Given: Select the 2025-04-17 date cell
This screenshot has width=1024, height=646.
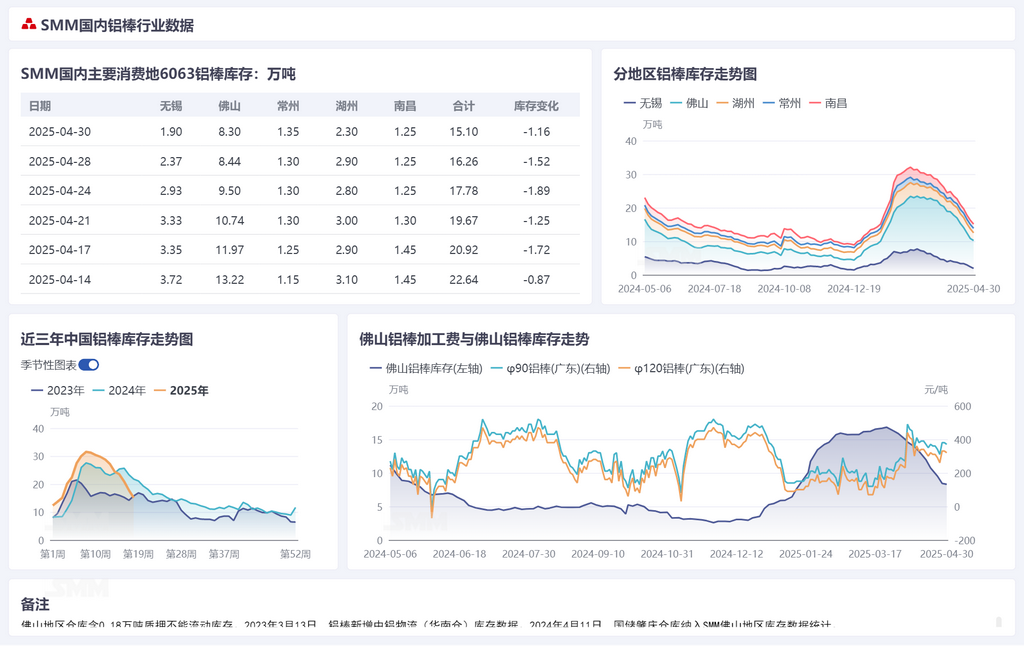Looking at the screenshot, I should coord(60,250).
